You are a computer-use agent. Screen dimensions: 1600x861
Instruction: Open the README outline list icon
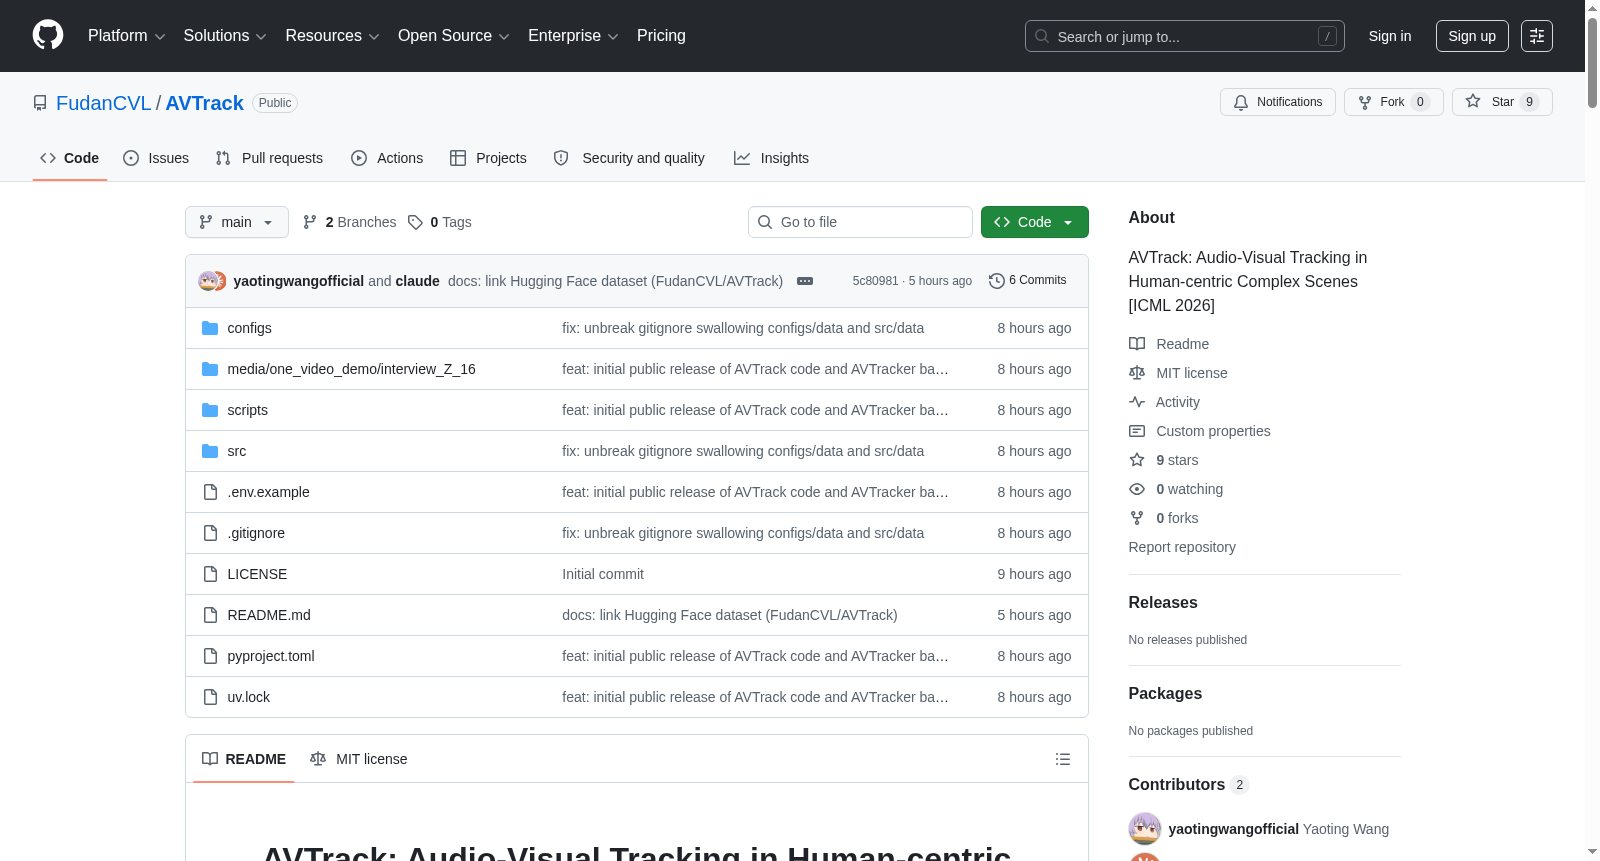coord(1063,759)
